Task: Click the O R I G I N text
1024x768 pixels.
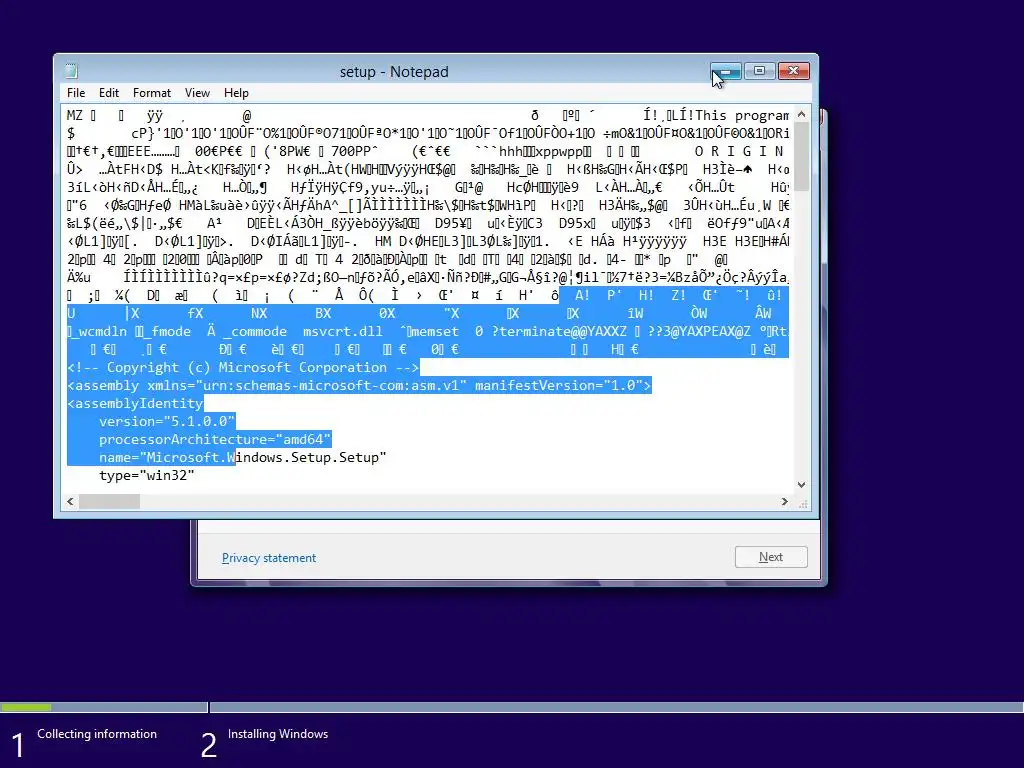Action: (x=739, y=152)
